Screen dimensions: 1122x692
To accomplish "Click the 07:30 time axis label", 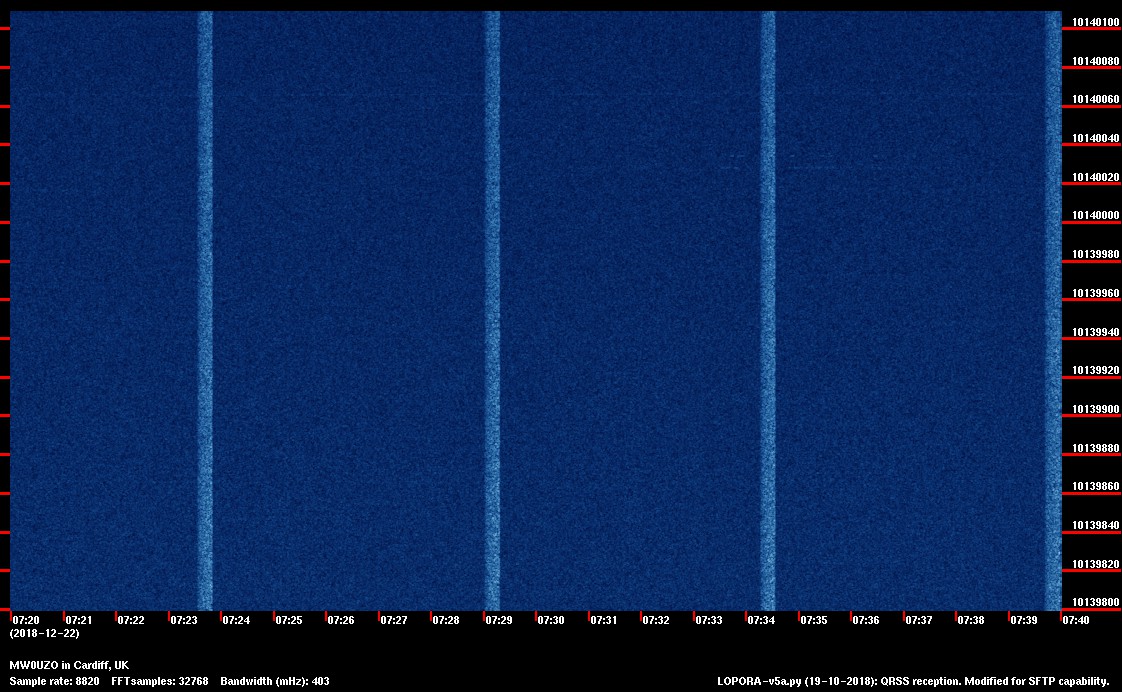I will [551, 620].
